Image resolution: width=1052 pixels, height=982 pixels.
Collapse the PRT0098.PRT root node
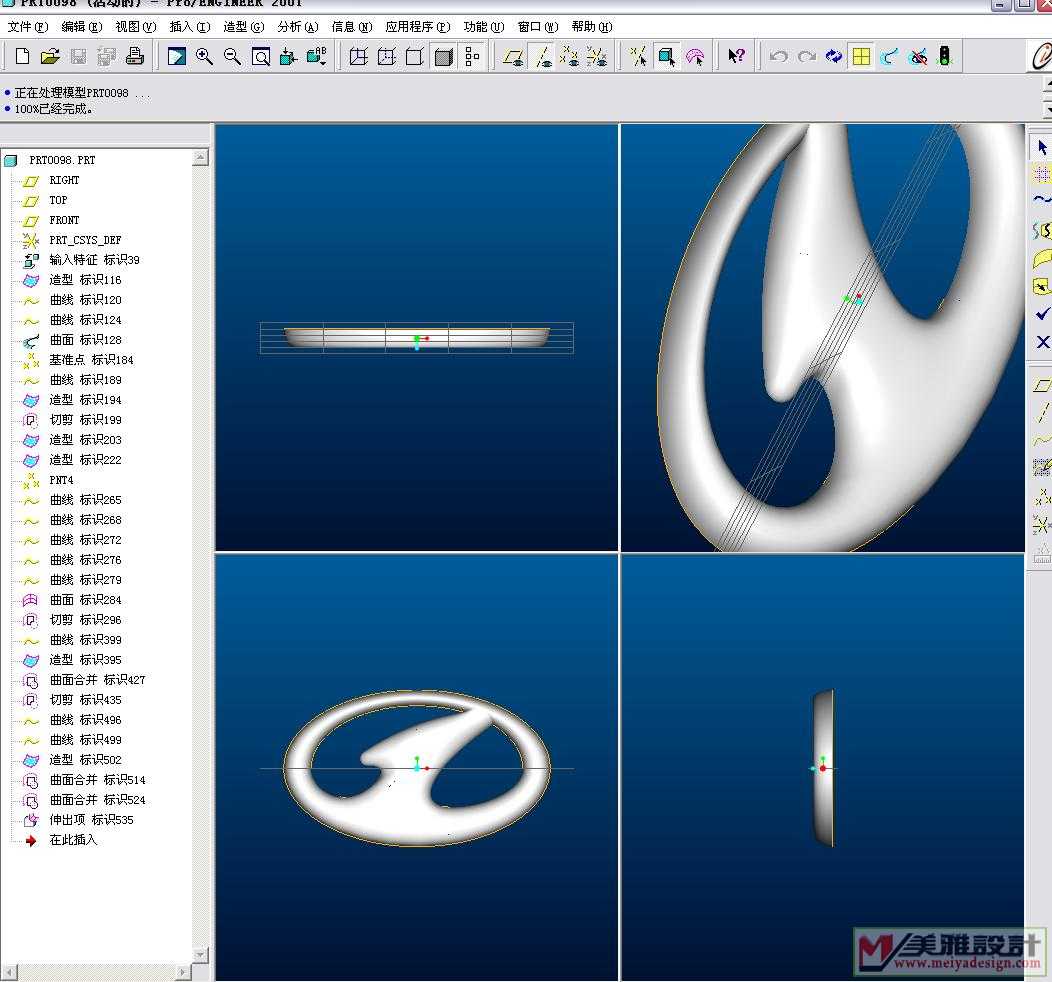(x=10, y=160)
